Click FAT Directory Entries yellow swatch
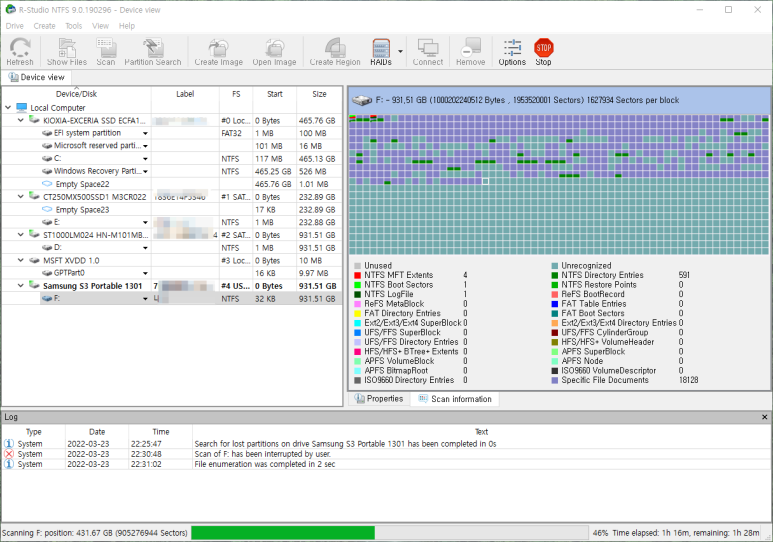 (x=357, y=313)
